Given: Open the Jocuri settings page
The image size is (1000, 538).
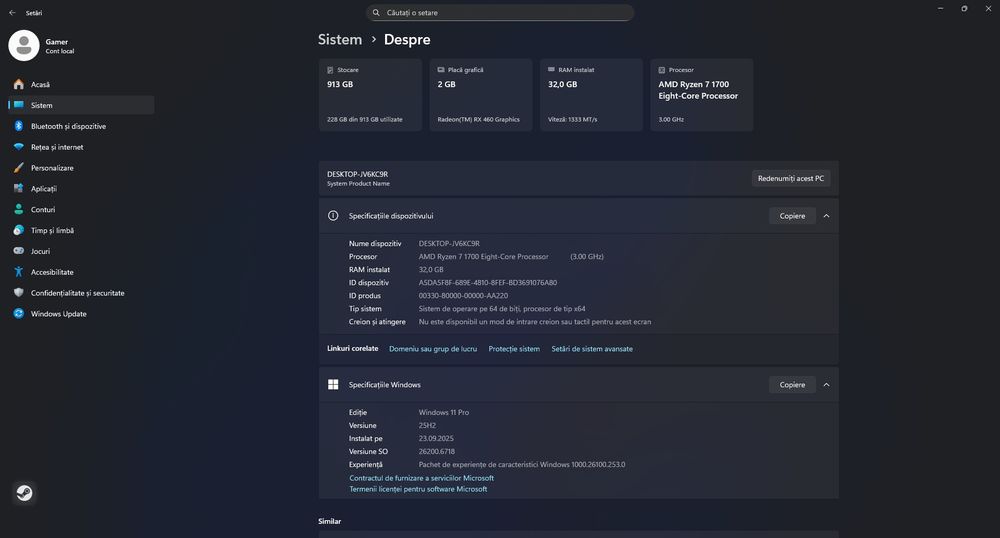Looking at the screenshot, I should click(x=40, y=251).
